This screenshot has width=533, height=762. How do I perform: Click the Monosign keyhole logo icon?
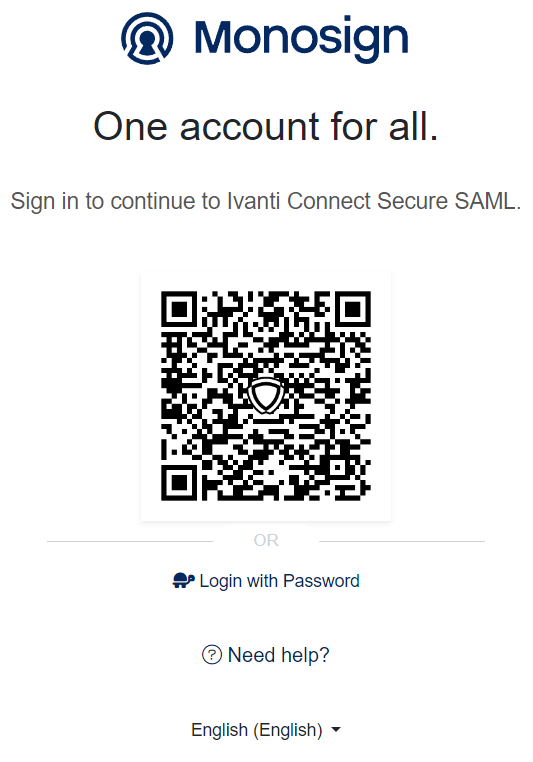(147, 38)
